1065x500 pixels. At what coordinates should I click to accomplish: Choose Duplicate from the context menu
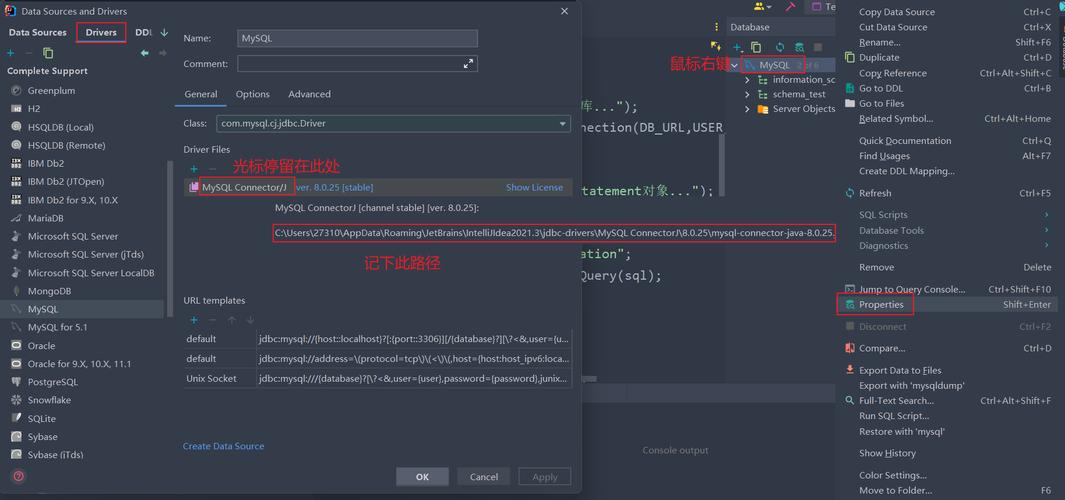click(x=947, y=58)
